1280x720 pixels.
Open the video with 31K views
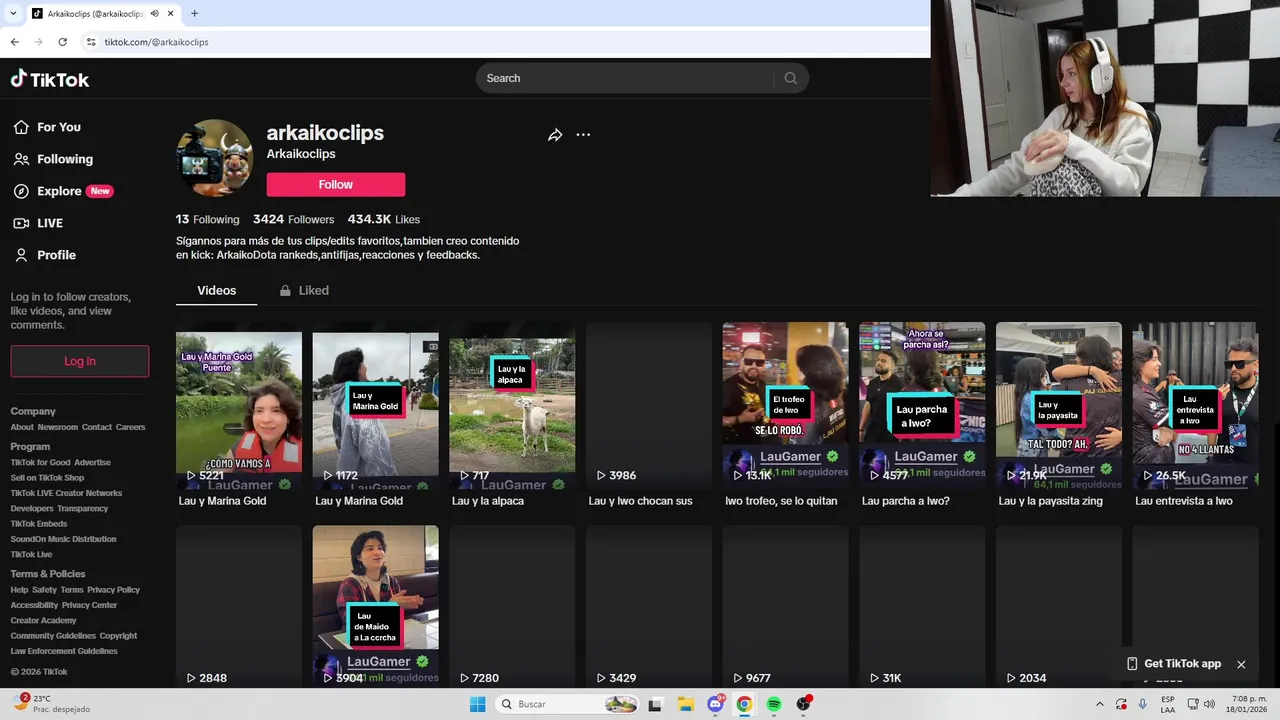(x=922, y=606)
